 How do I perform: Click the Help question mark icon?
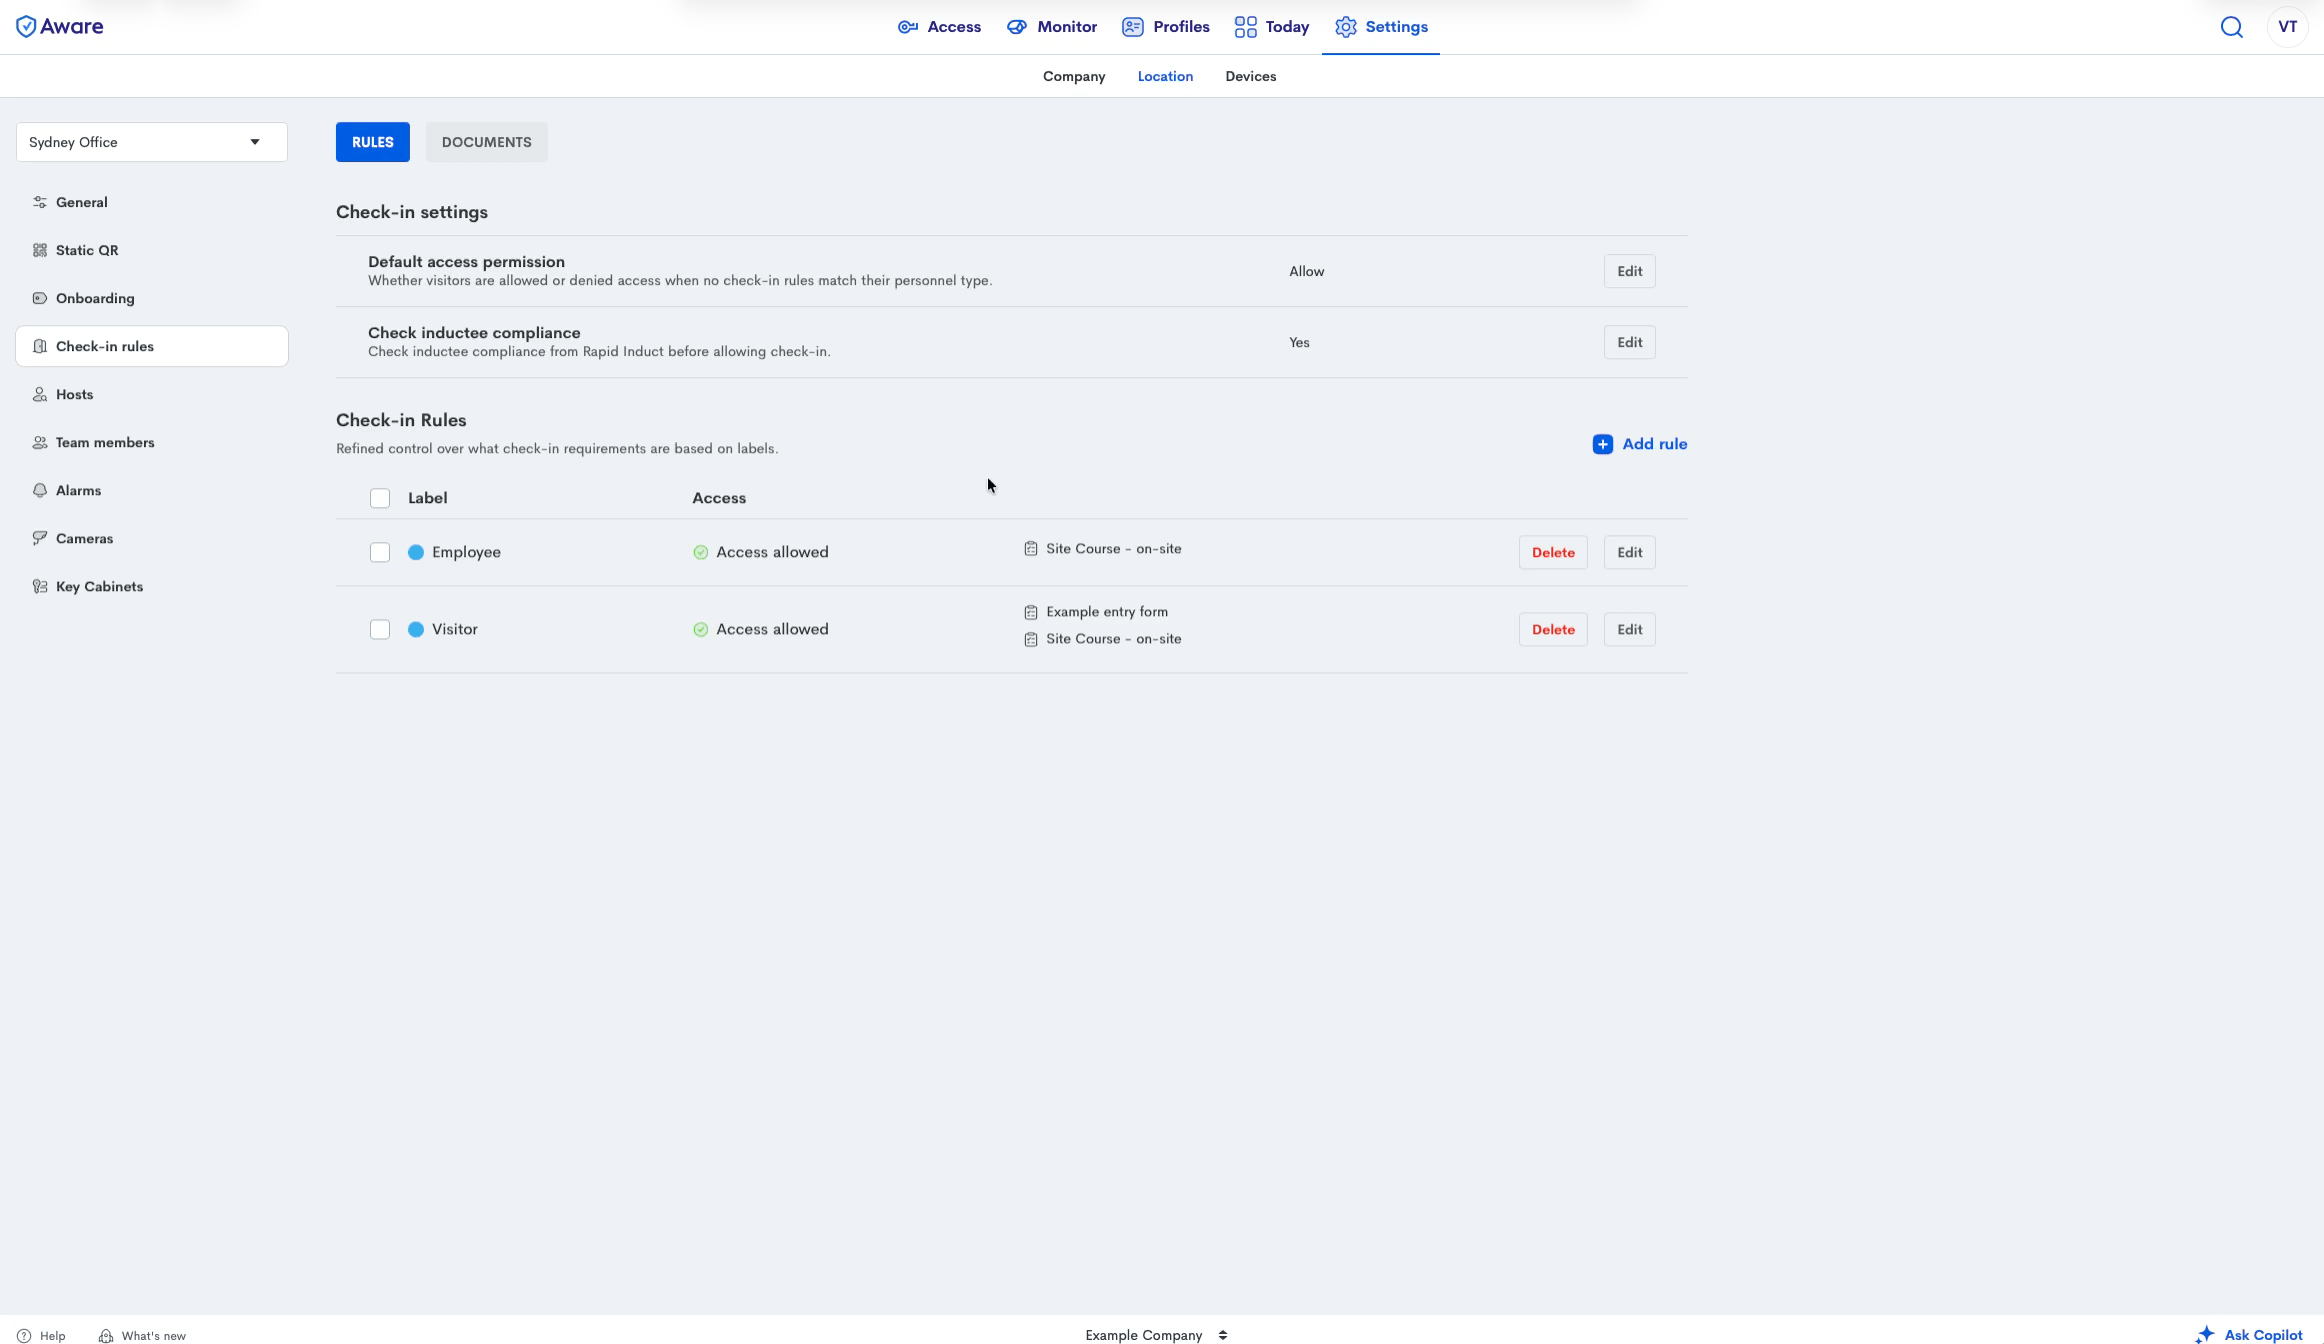24,1335
